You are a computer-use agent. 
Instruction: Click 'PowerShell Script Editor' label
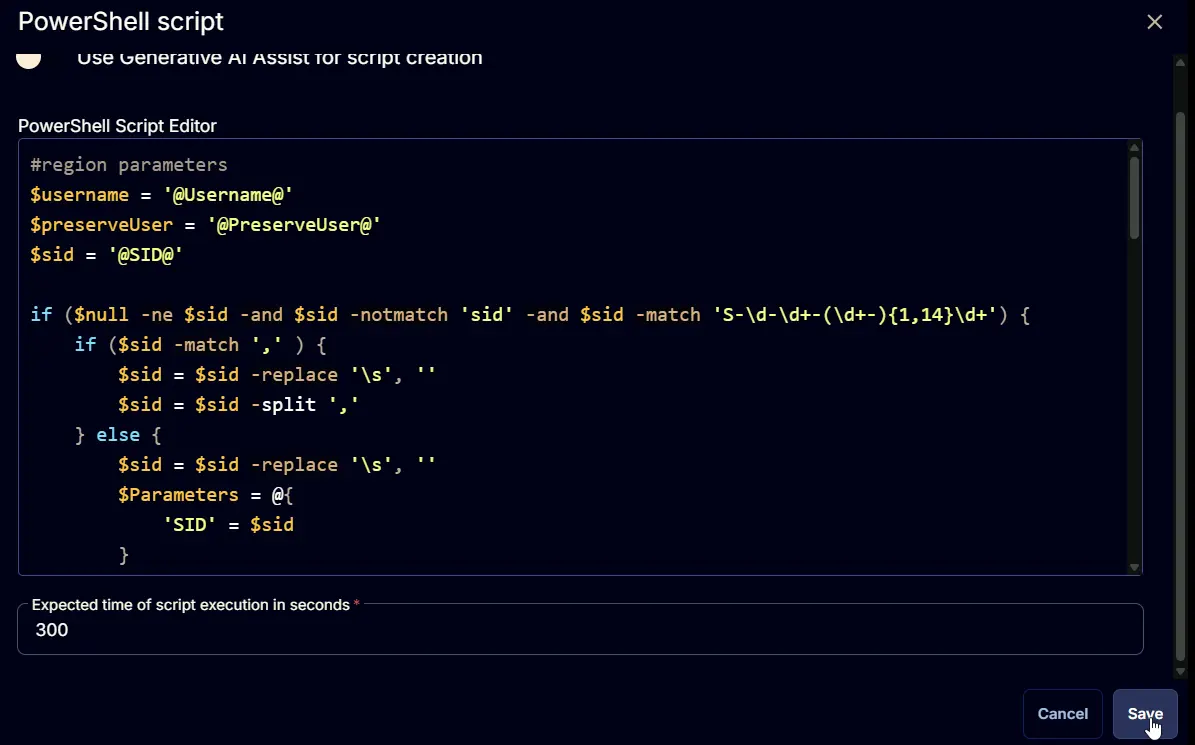[x=117, y=126]
